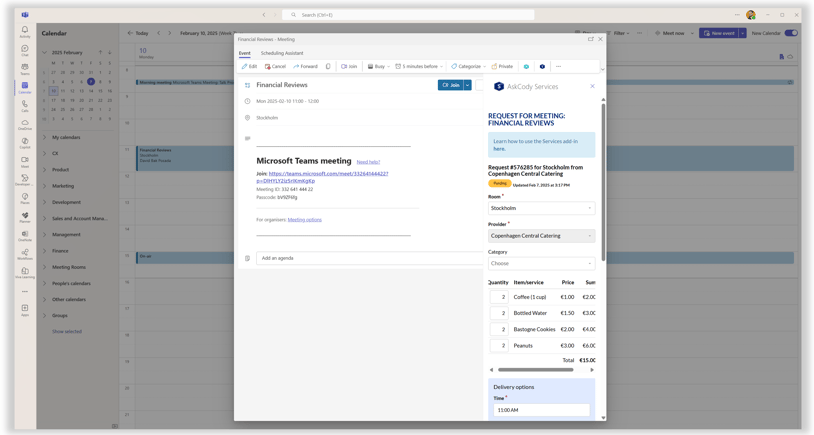
Task: Mark the meeting as Private
Action: (x=502, y=66)
